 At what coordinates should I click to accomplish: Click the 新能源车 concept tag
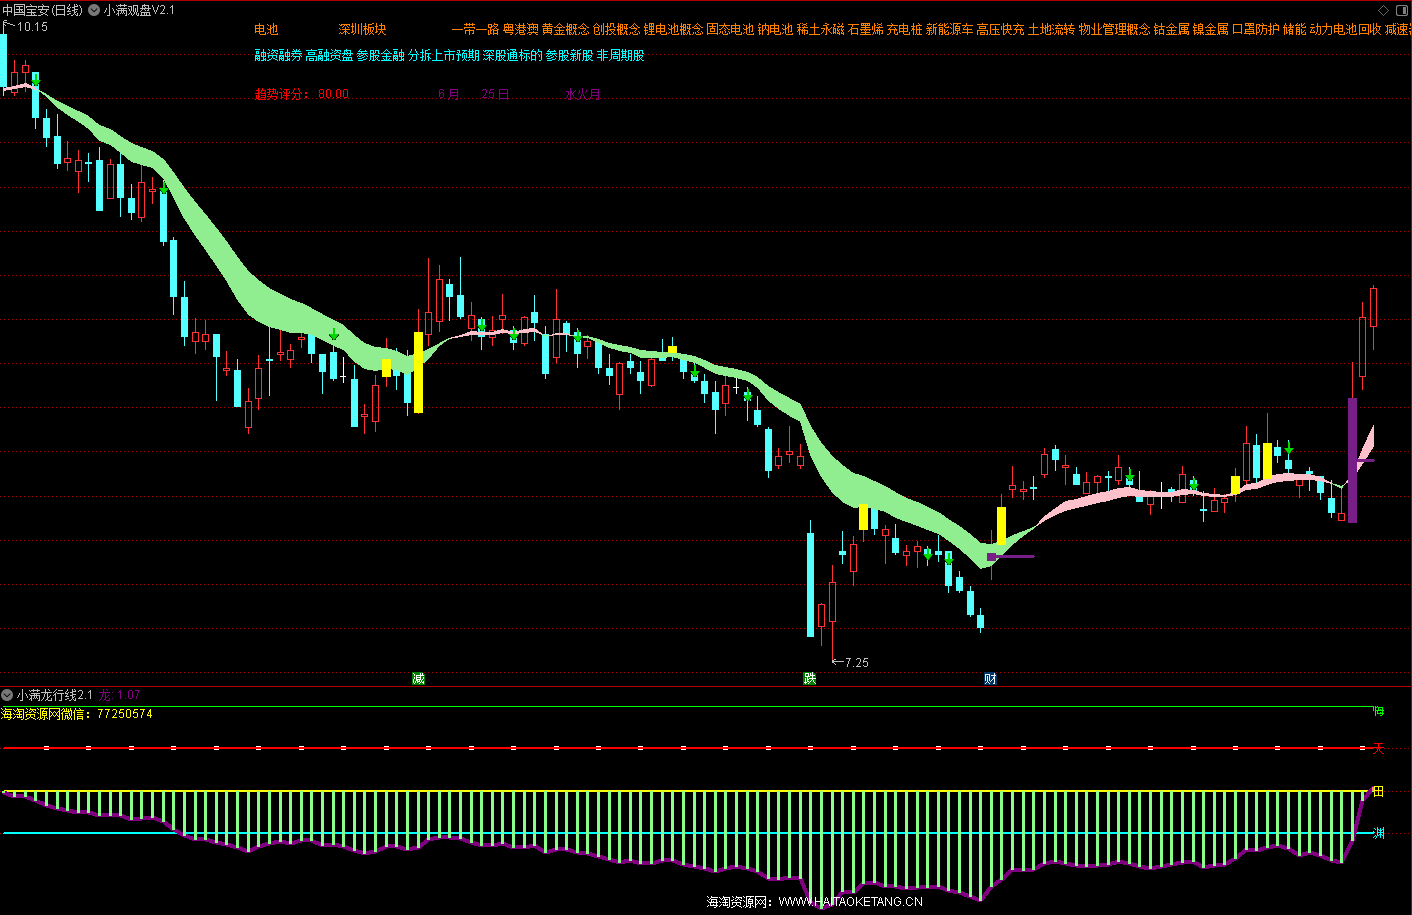(949, 30)
